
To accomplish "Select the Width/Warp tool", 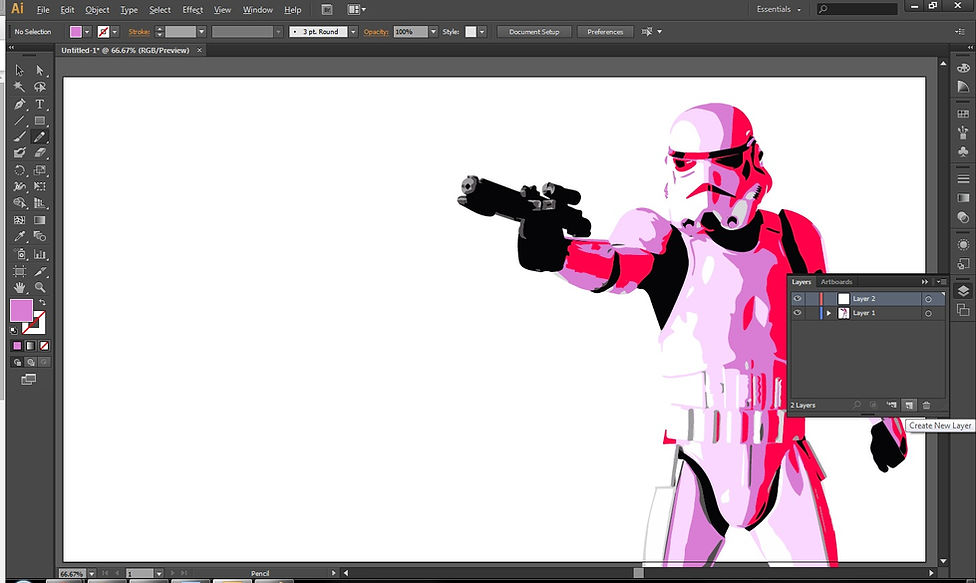I will (x=19, y=186).
